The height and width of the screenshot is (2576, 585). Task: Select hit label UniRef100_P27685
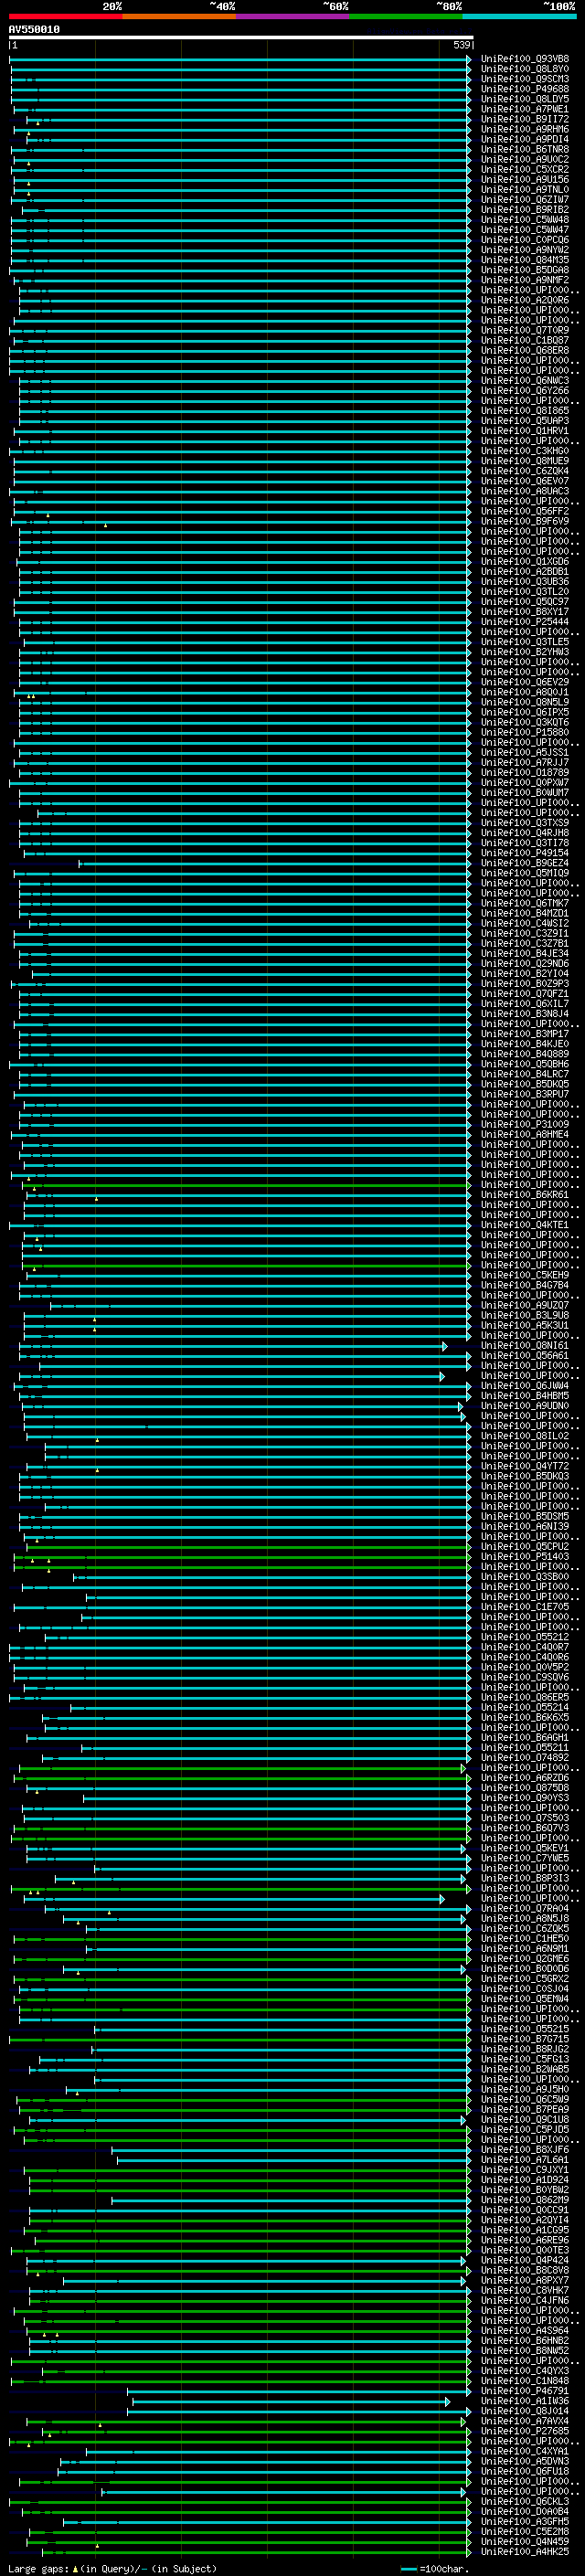coord(525,2431)
